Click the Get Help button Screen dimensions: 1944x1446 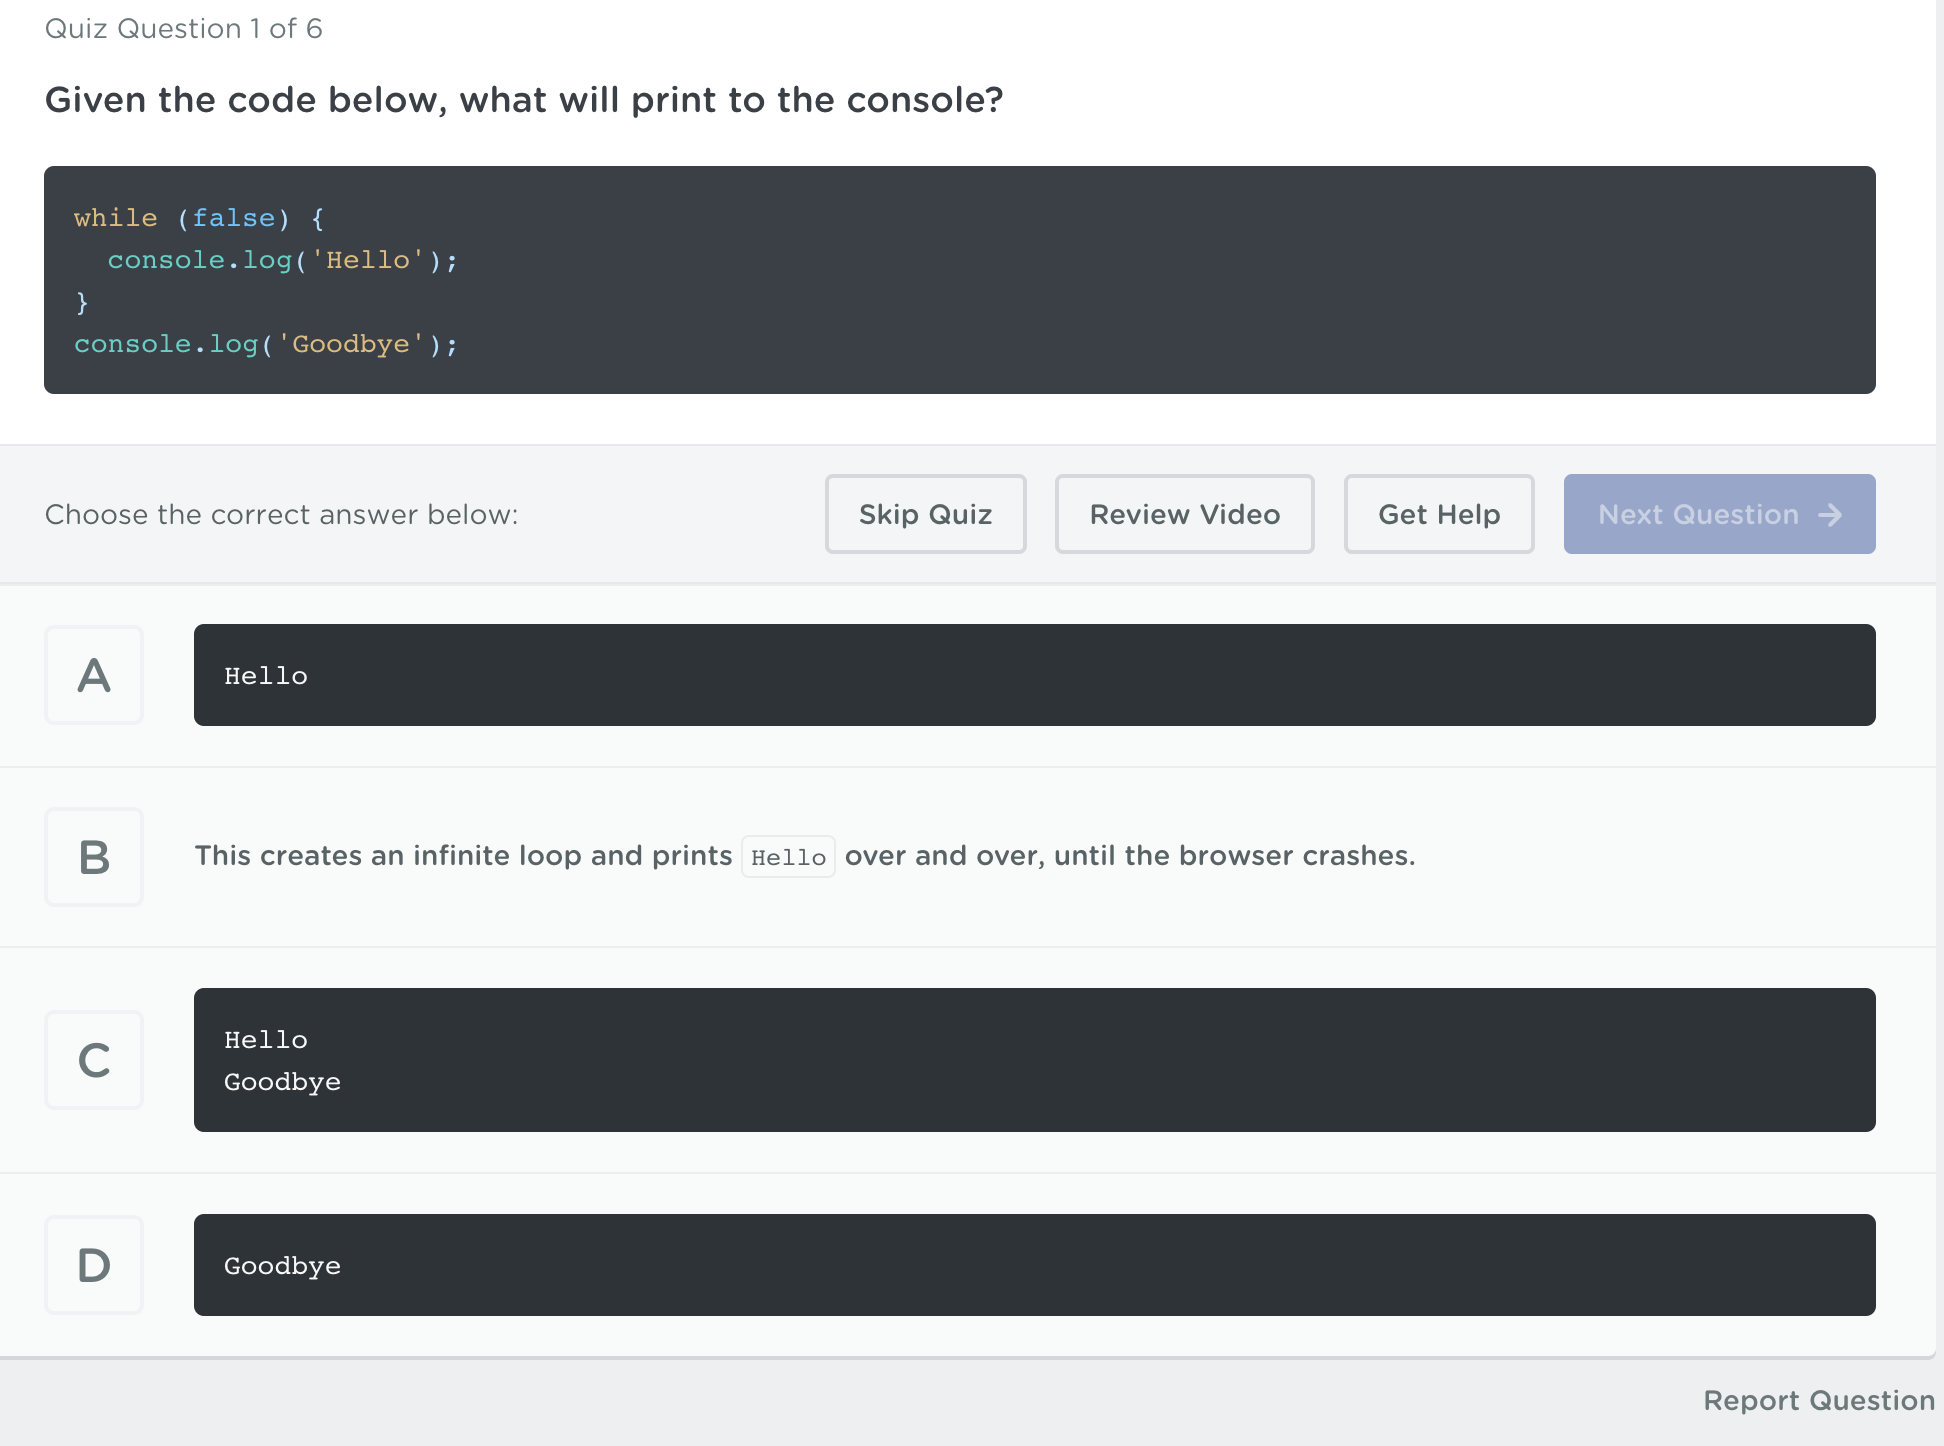1438,514
